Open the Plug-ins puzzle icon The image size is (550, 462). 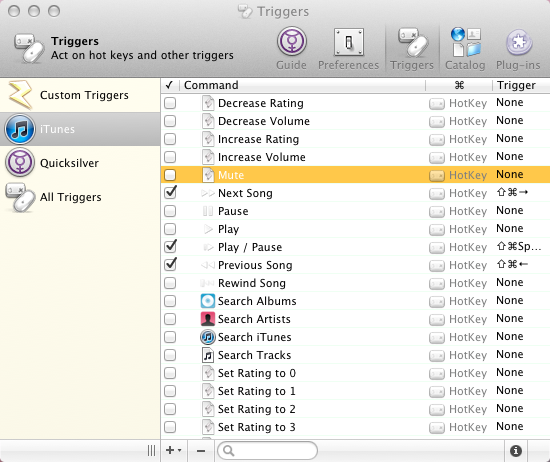point(519,43)
